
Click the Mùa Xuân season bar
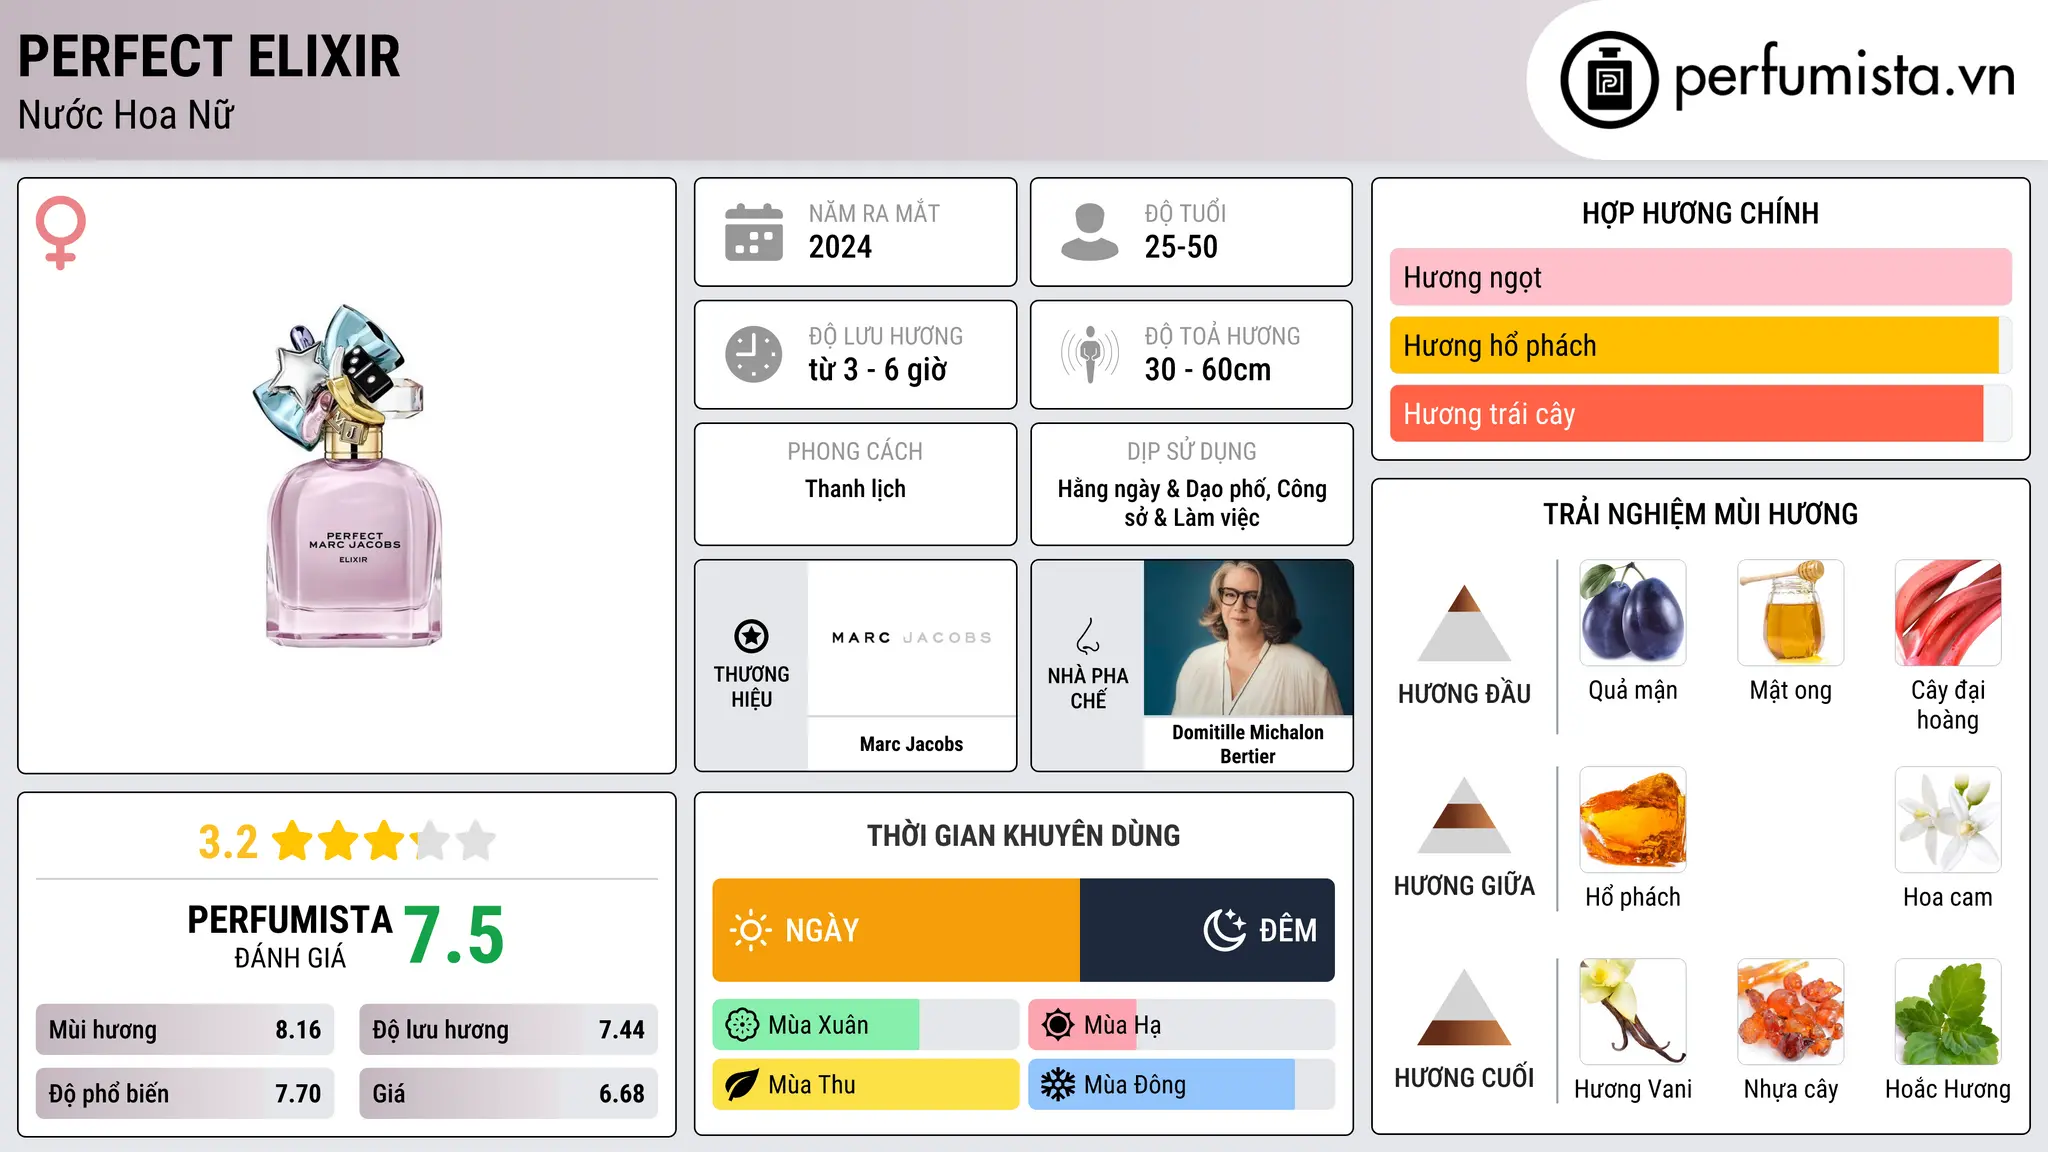click(x=866, y=1025)
